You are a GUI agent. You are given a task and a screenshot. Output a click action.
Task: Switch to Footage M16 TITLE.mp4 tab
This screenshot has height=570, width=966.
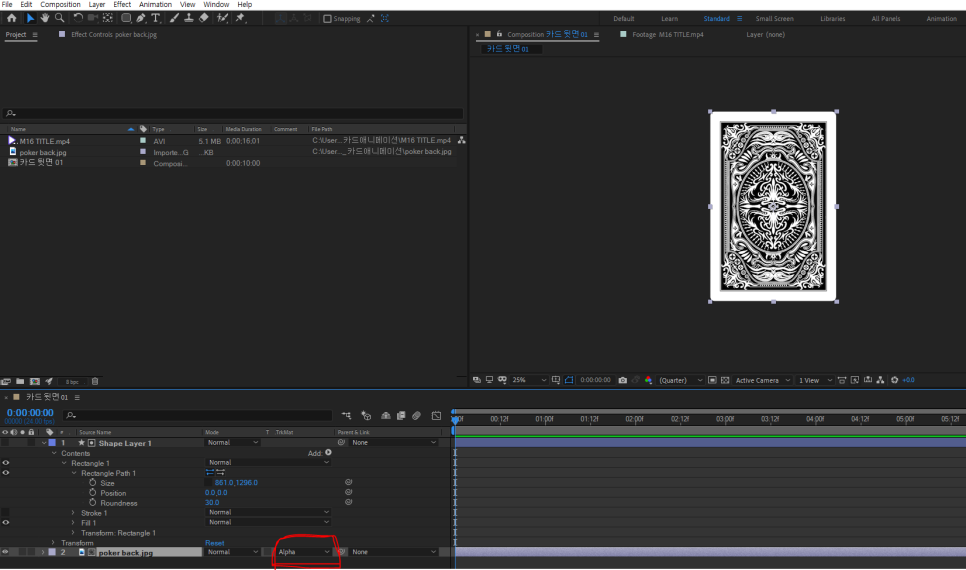[667, 35]
